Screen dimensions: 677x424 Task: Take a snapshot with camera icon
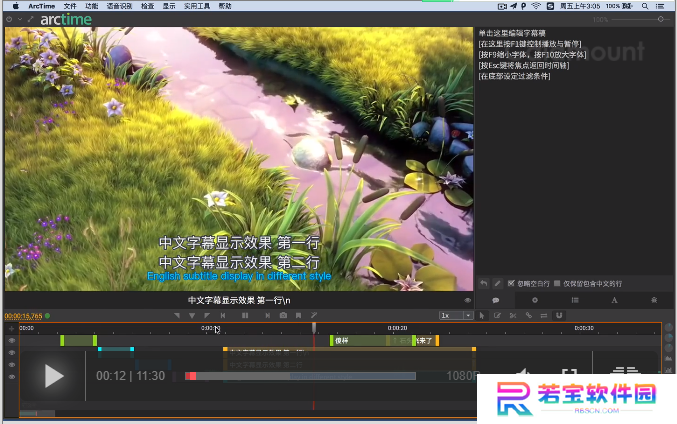pos(283,316)
